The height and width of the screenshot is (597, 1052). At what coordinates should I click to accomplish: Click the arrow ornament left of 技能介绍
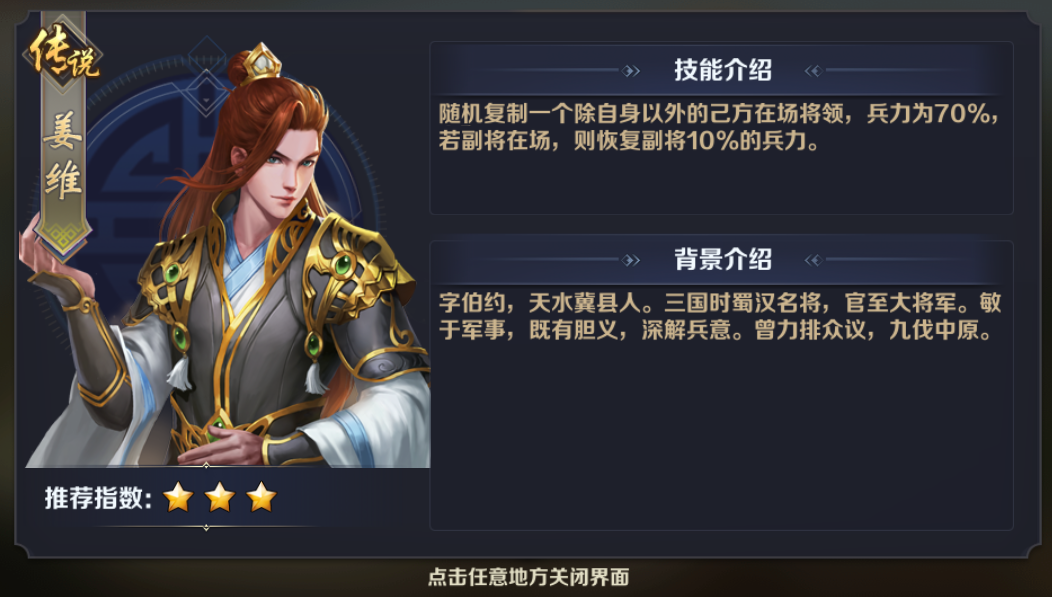[x=631, y=70]
